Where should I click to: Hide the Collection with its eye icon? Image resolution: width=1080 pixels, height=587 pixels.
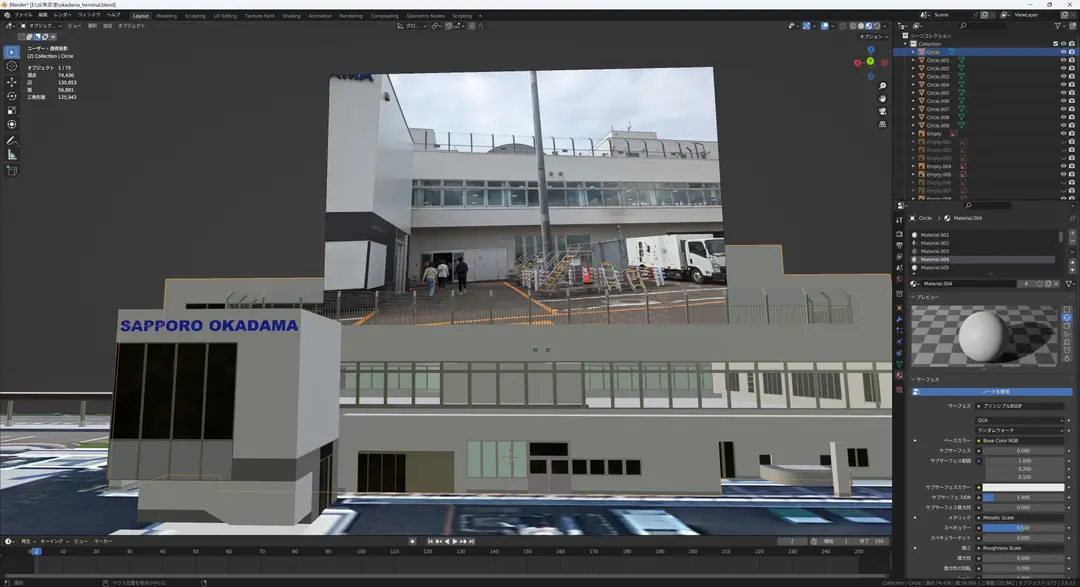1063,43
